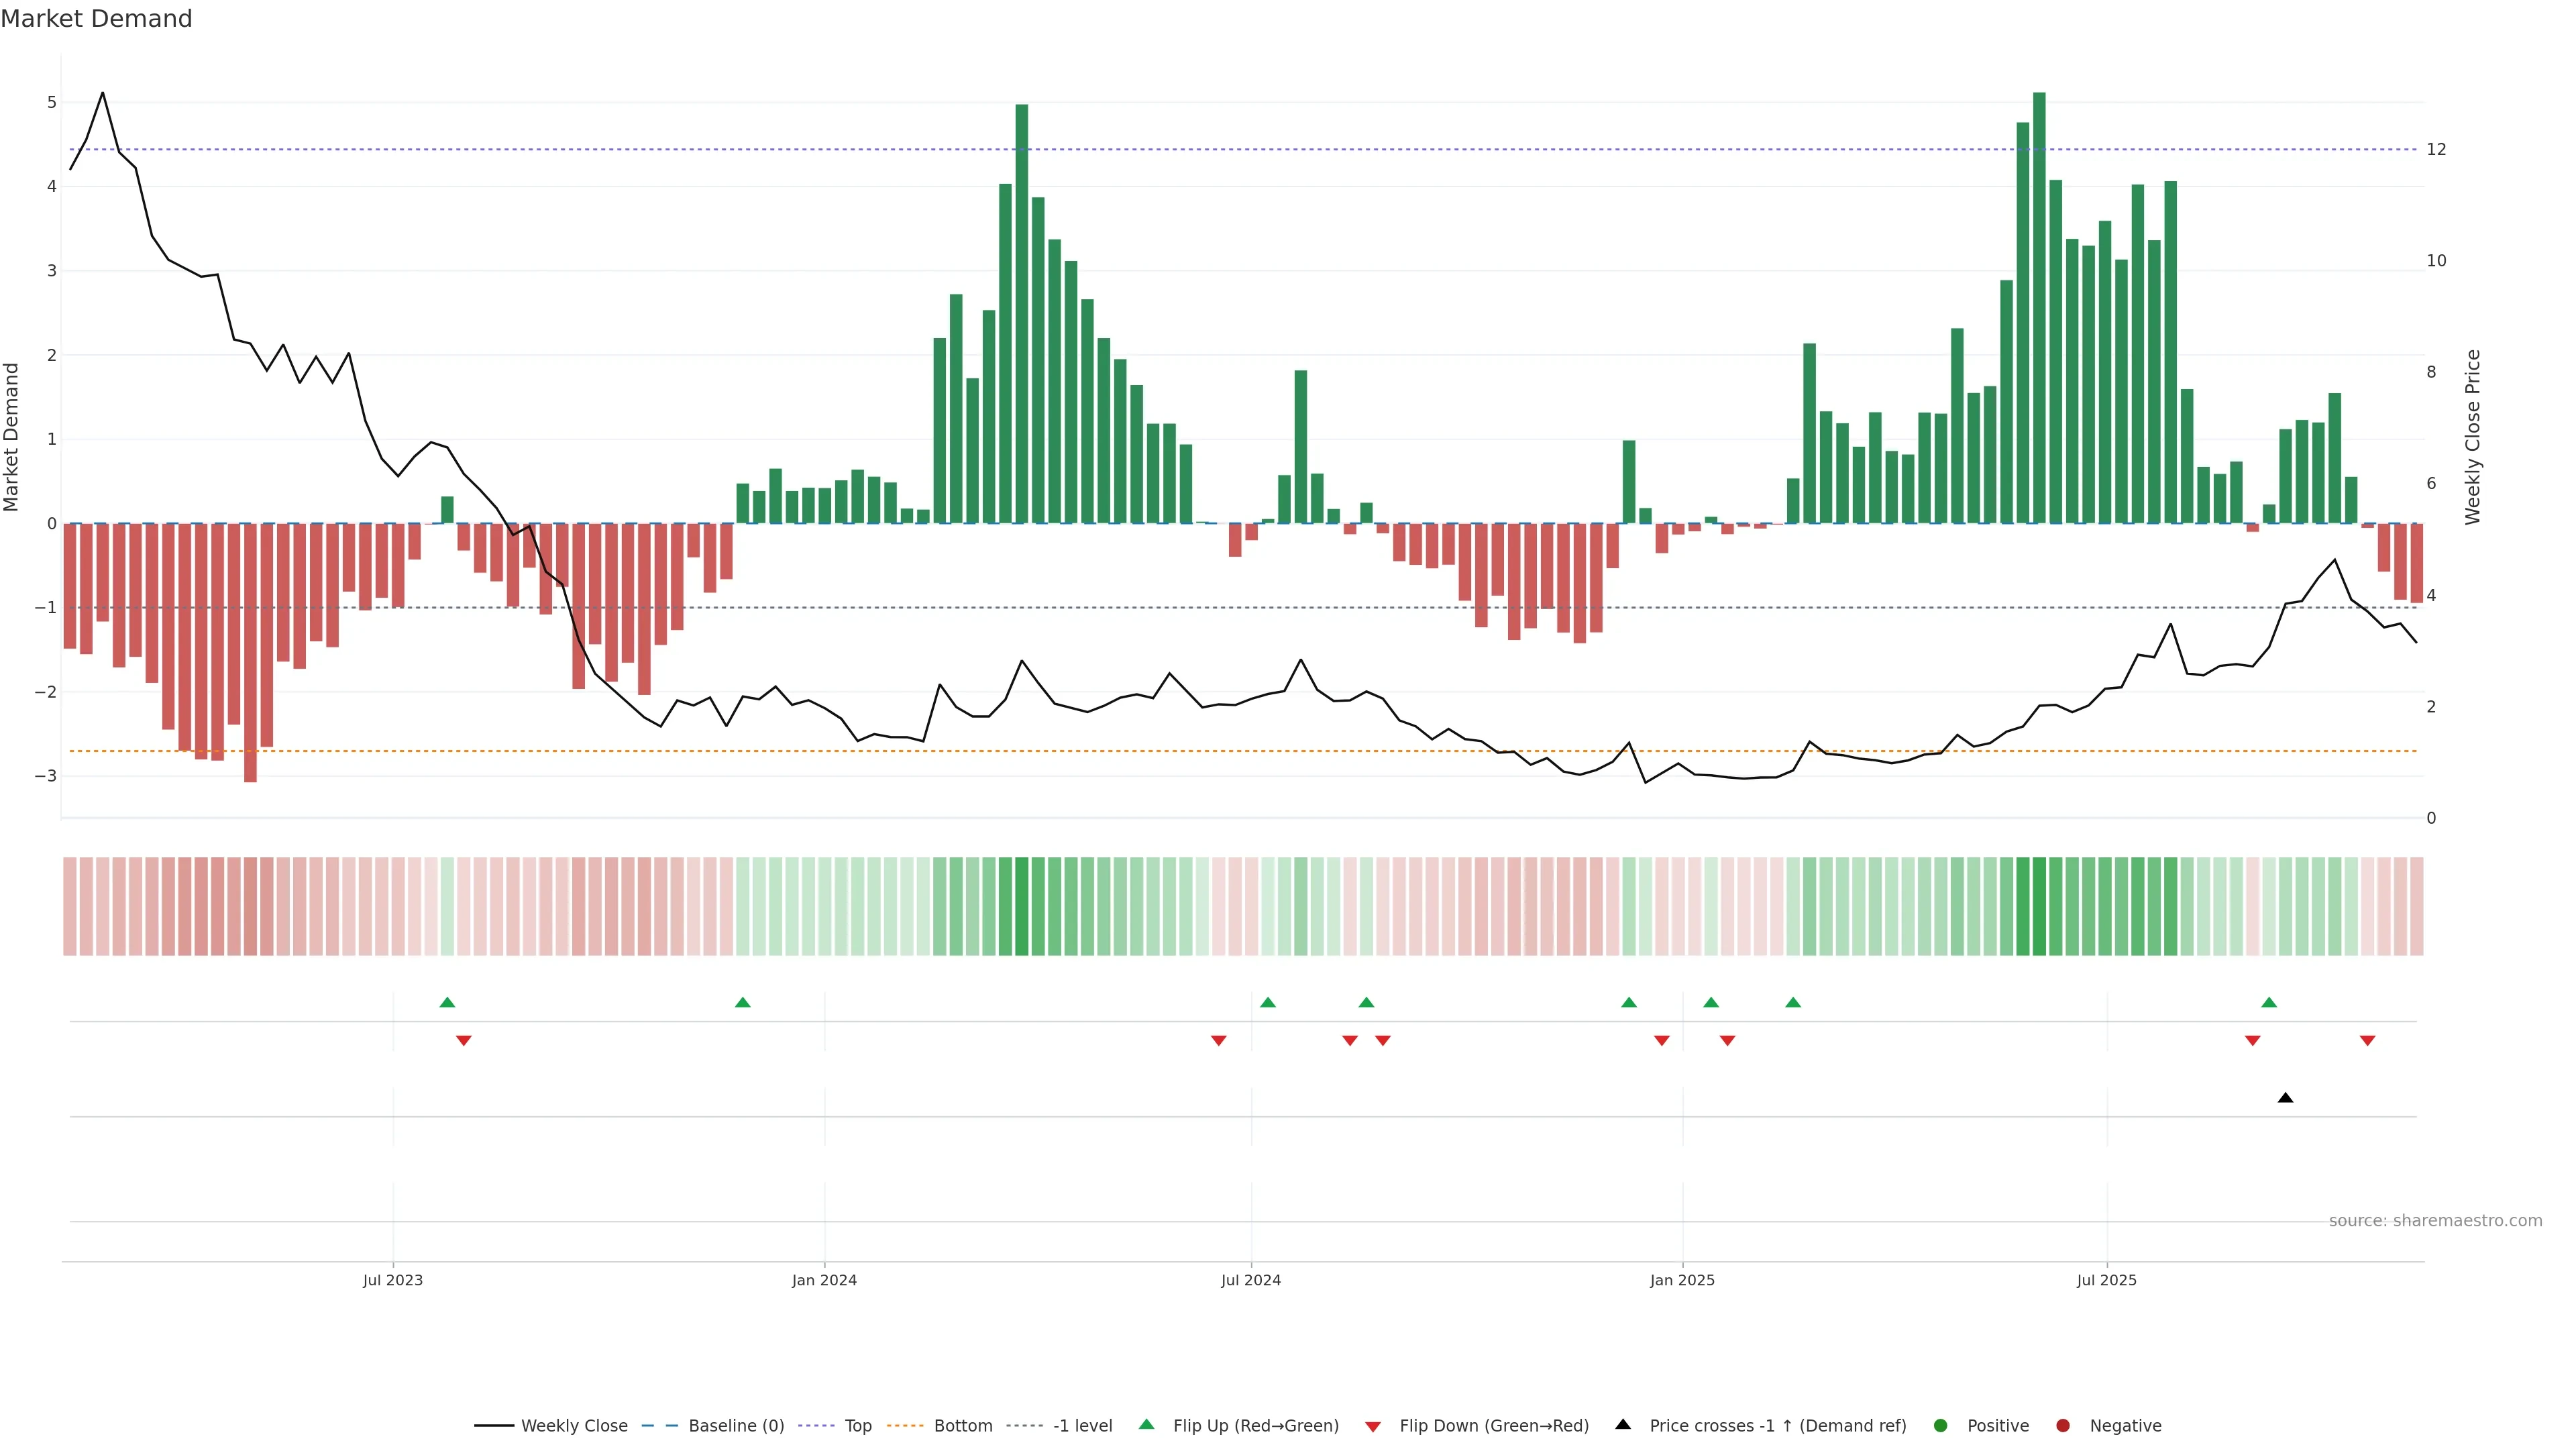Click the Jan 2024 axis label
This screenshot has width=2576, height=1449.
click(x=824, y=1280)
